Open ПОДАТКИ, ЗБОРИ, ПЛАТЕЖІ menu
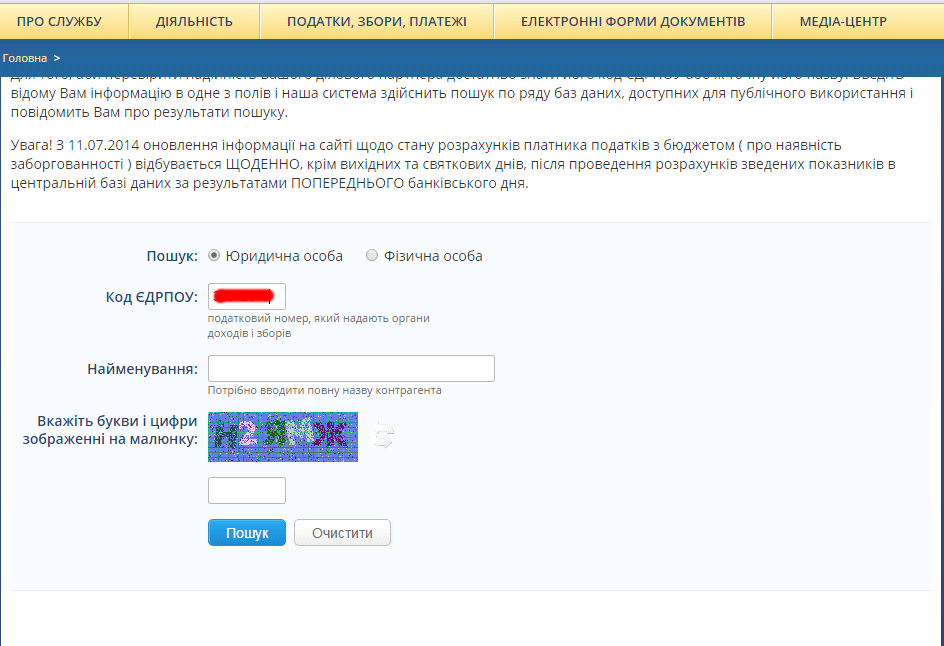Image resolution: width=944 pixels, height=646 pixels. [x=376, y=22]
